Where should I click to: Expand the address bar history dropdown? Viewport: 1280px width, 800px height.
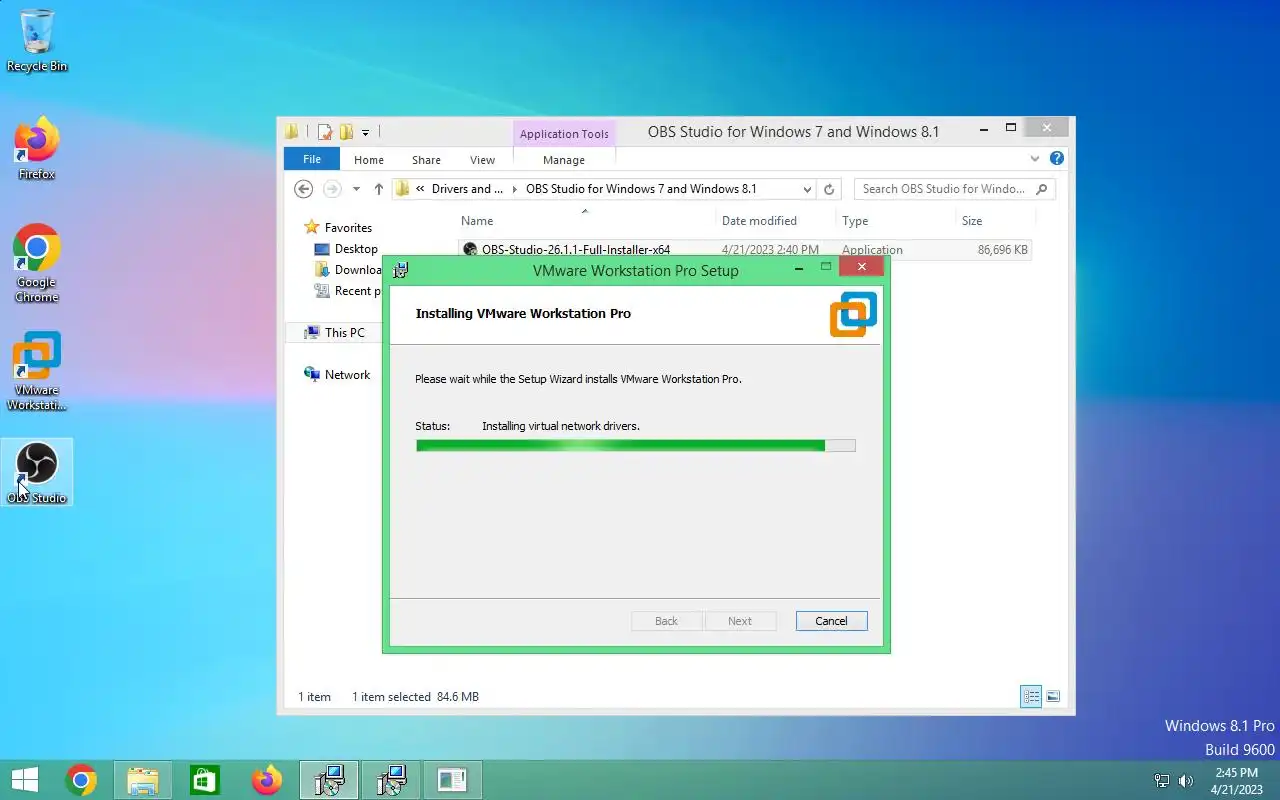tap(807, 189)
